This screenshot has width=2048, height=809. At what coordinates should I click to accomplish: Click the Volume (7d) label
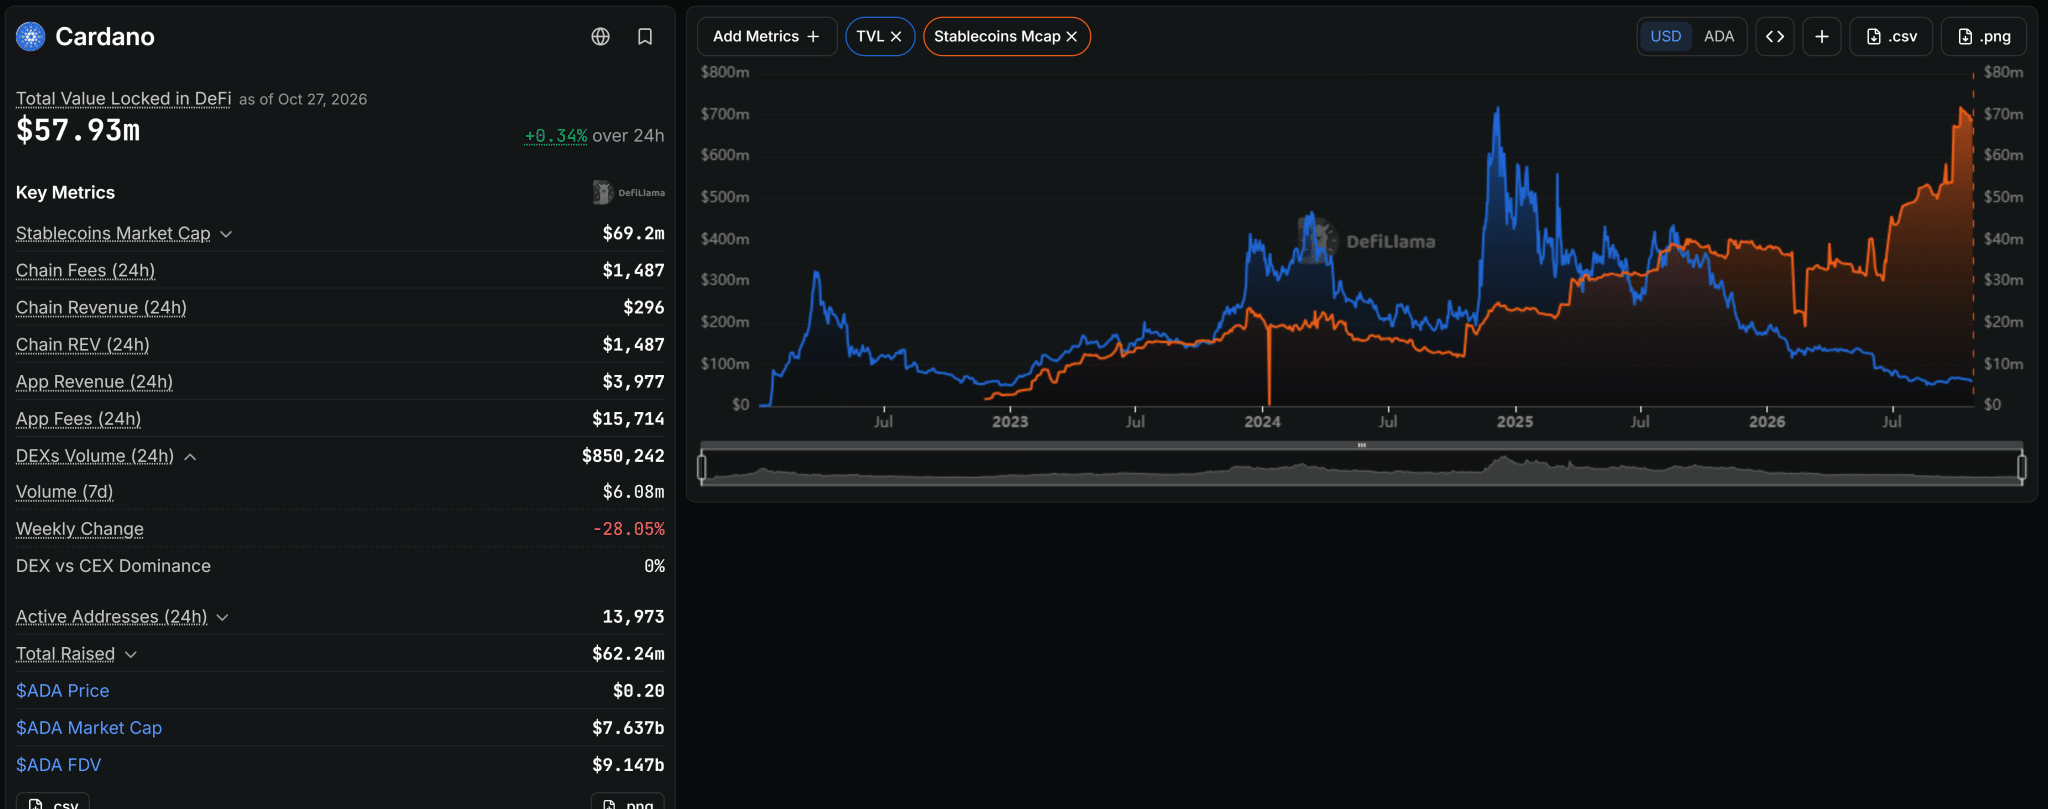point(65,492)
